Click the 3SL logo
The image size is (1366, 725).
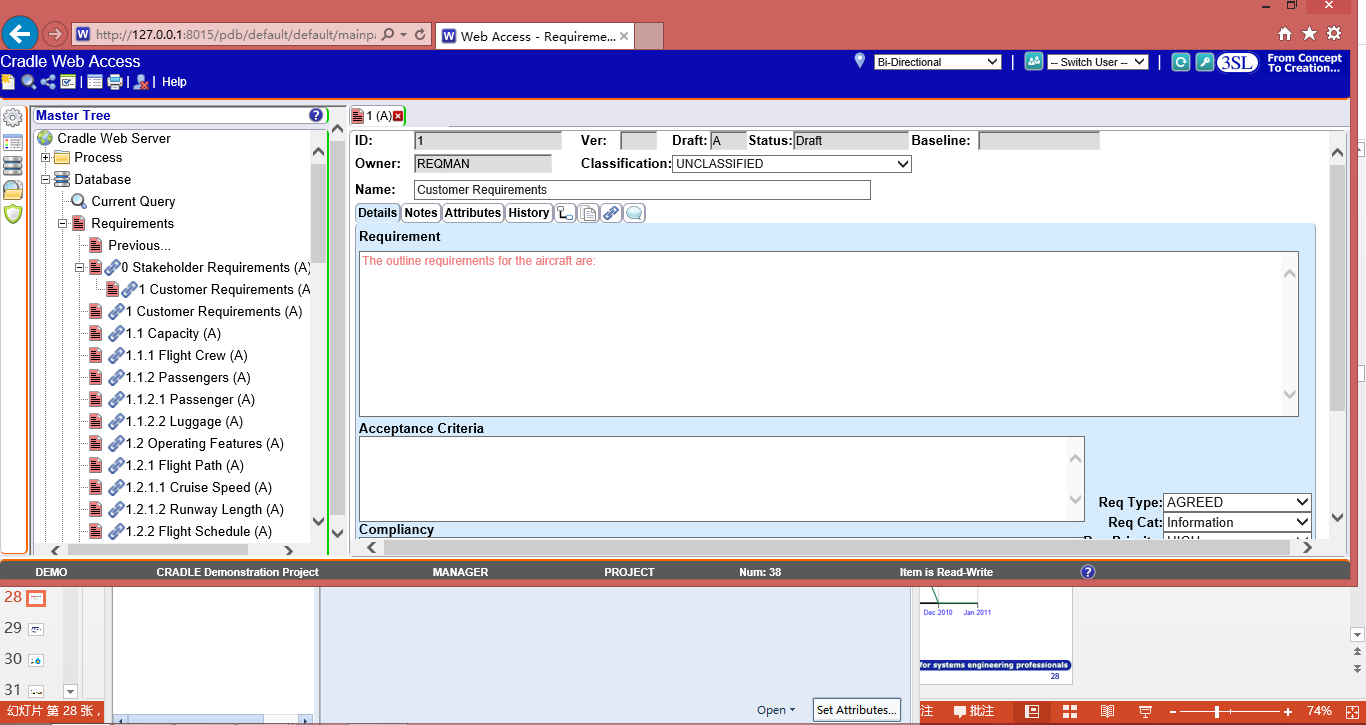1238,62
